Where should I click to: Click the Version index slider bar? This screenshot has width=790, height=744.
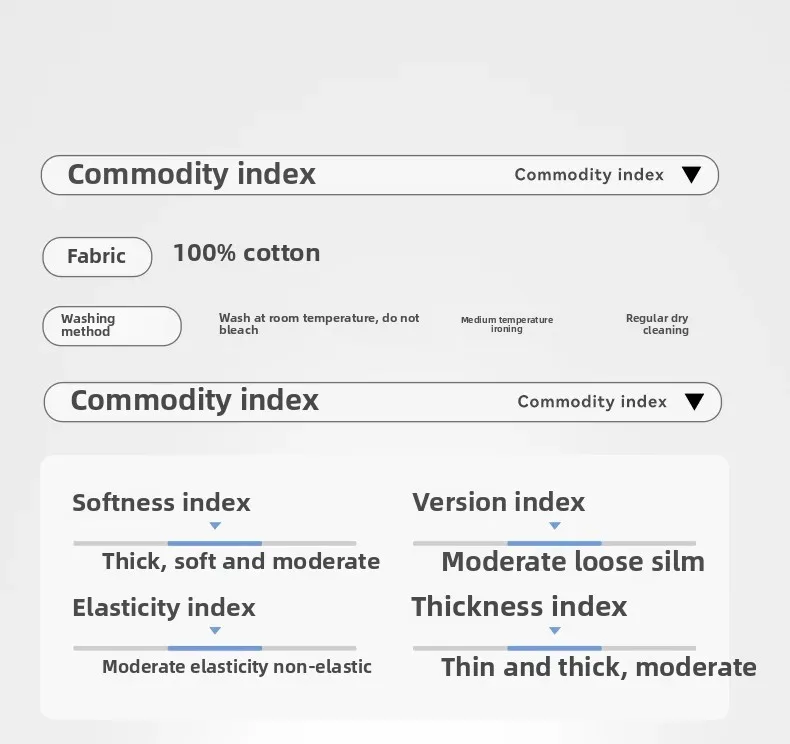(555, 543)
